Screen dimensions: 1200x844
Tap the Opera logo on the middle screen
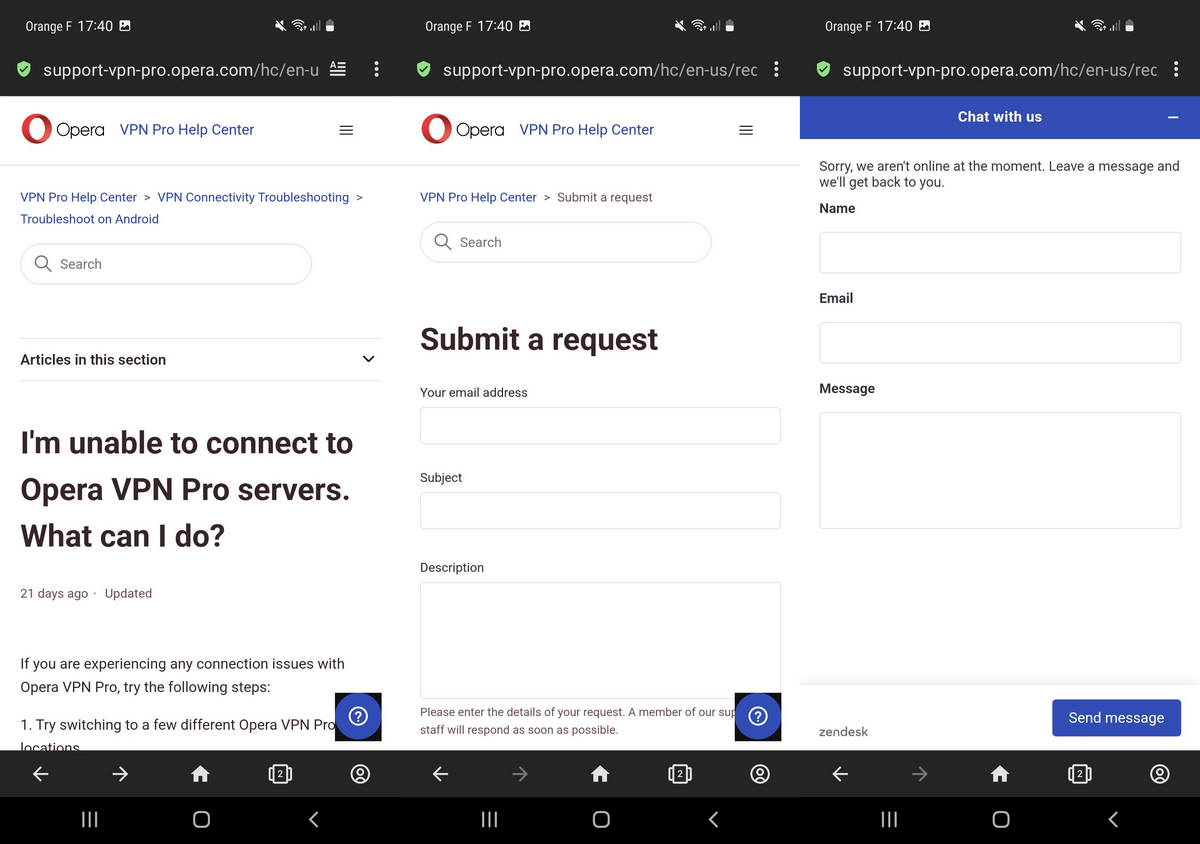click(x=462, y=129)
